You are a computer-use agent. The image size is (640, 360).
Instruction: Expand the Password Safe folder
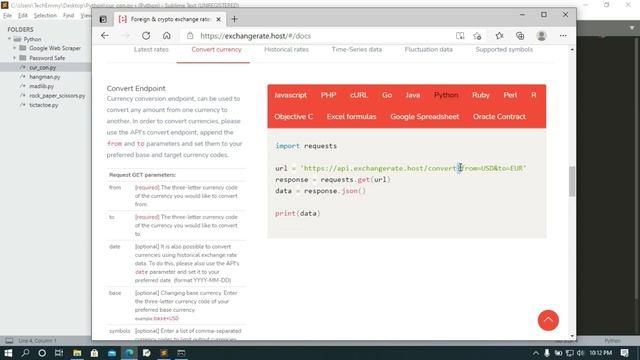point(15,58)
